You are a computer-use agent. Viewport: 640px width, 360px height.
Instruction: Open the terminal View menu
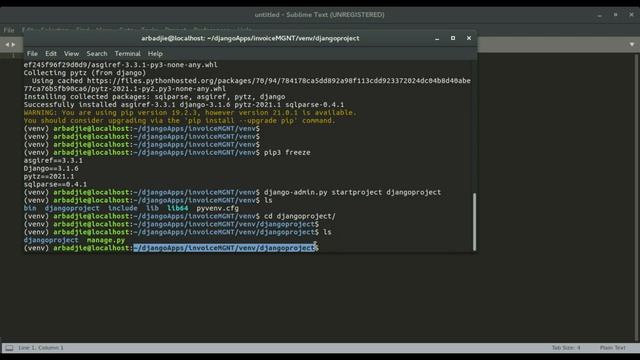click(71, 53)
